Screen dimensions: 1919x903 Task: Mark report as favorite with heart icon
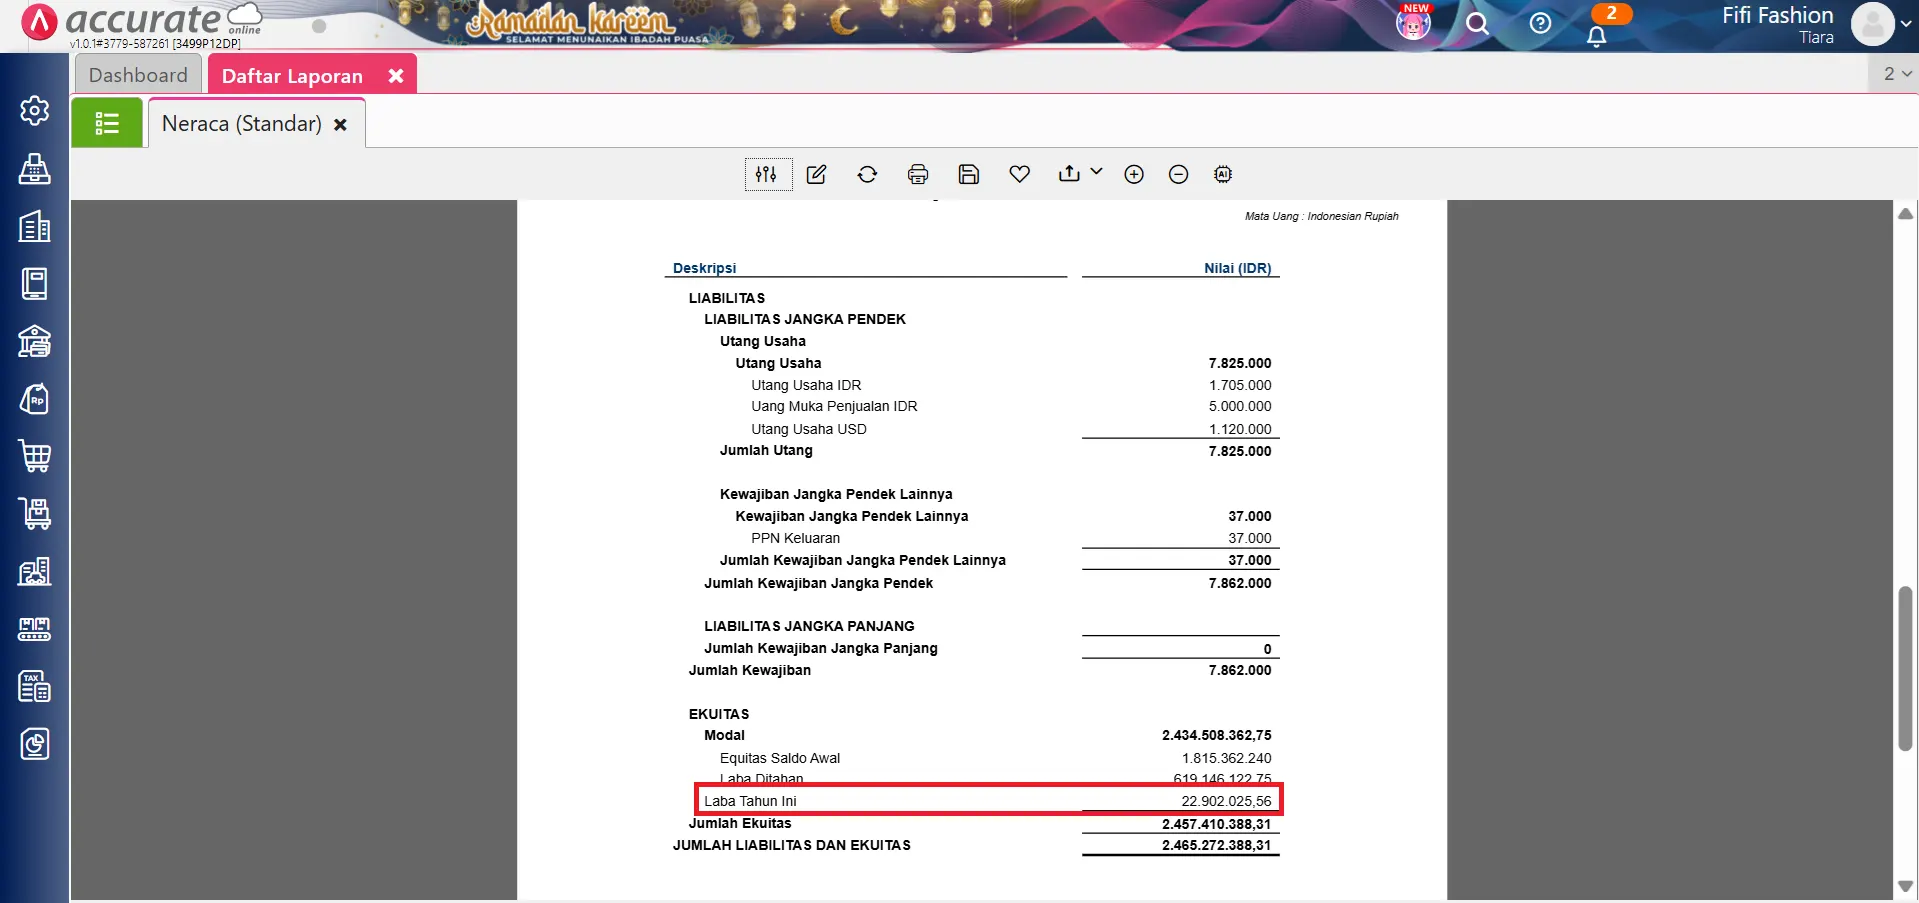[1019, 174]
